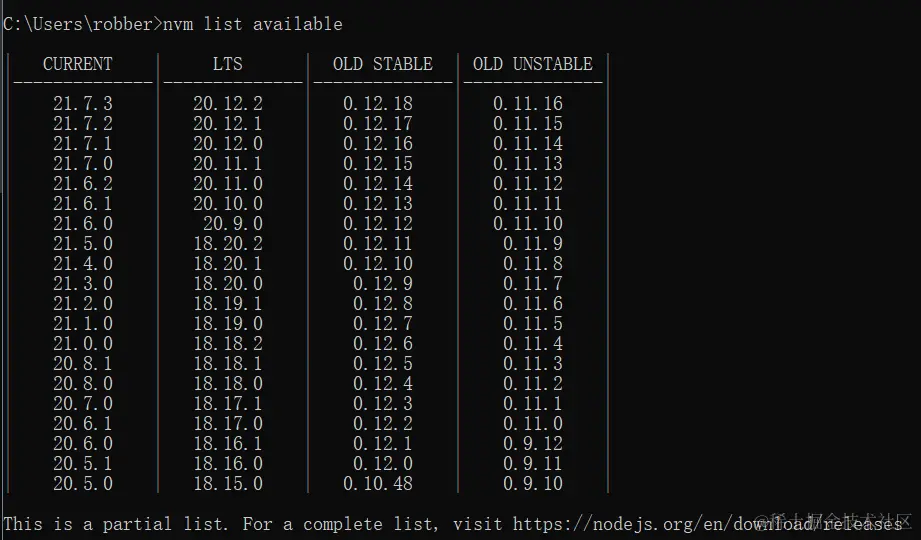The height and width of the screenshot is (540, 921).
Task: Select version 21.0.0
Action: point(83,344)
